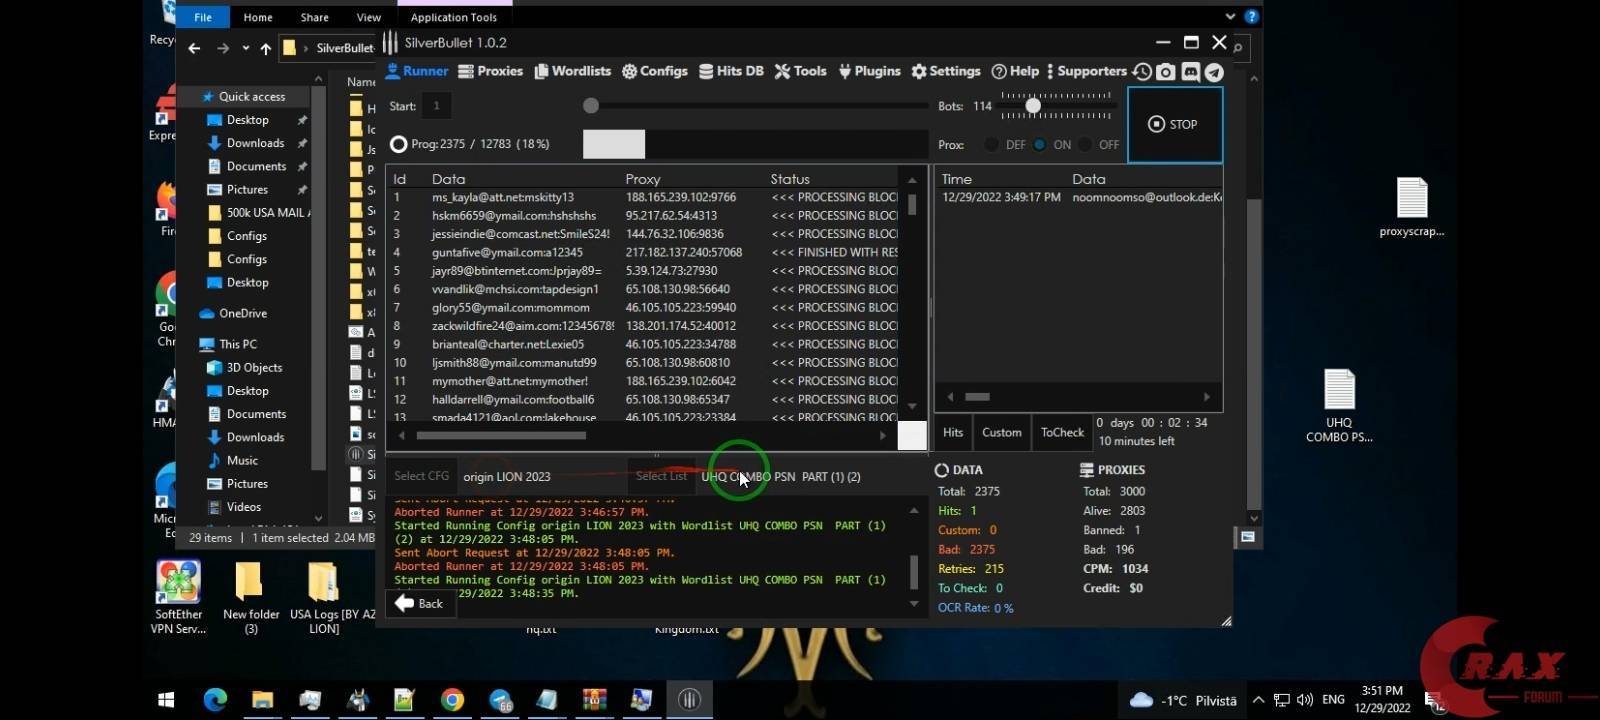Go up one folder in File Explorer
This screenshot has height=720, width=1600.
click(266, 48)
